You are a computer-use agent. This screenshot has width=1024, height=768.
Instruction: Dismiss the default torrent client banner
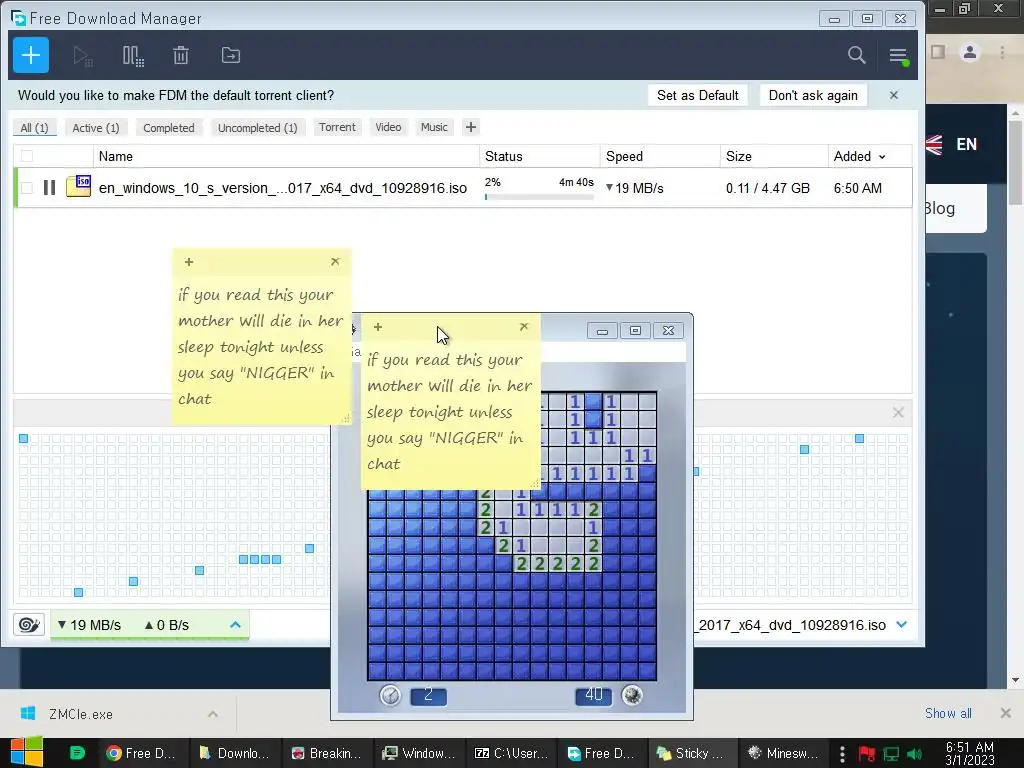[893, 95]
